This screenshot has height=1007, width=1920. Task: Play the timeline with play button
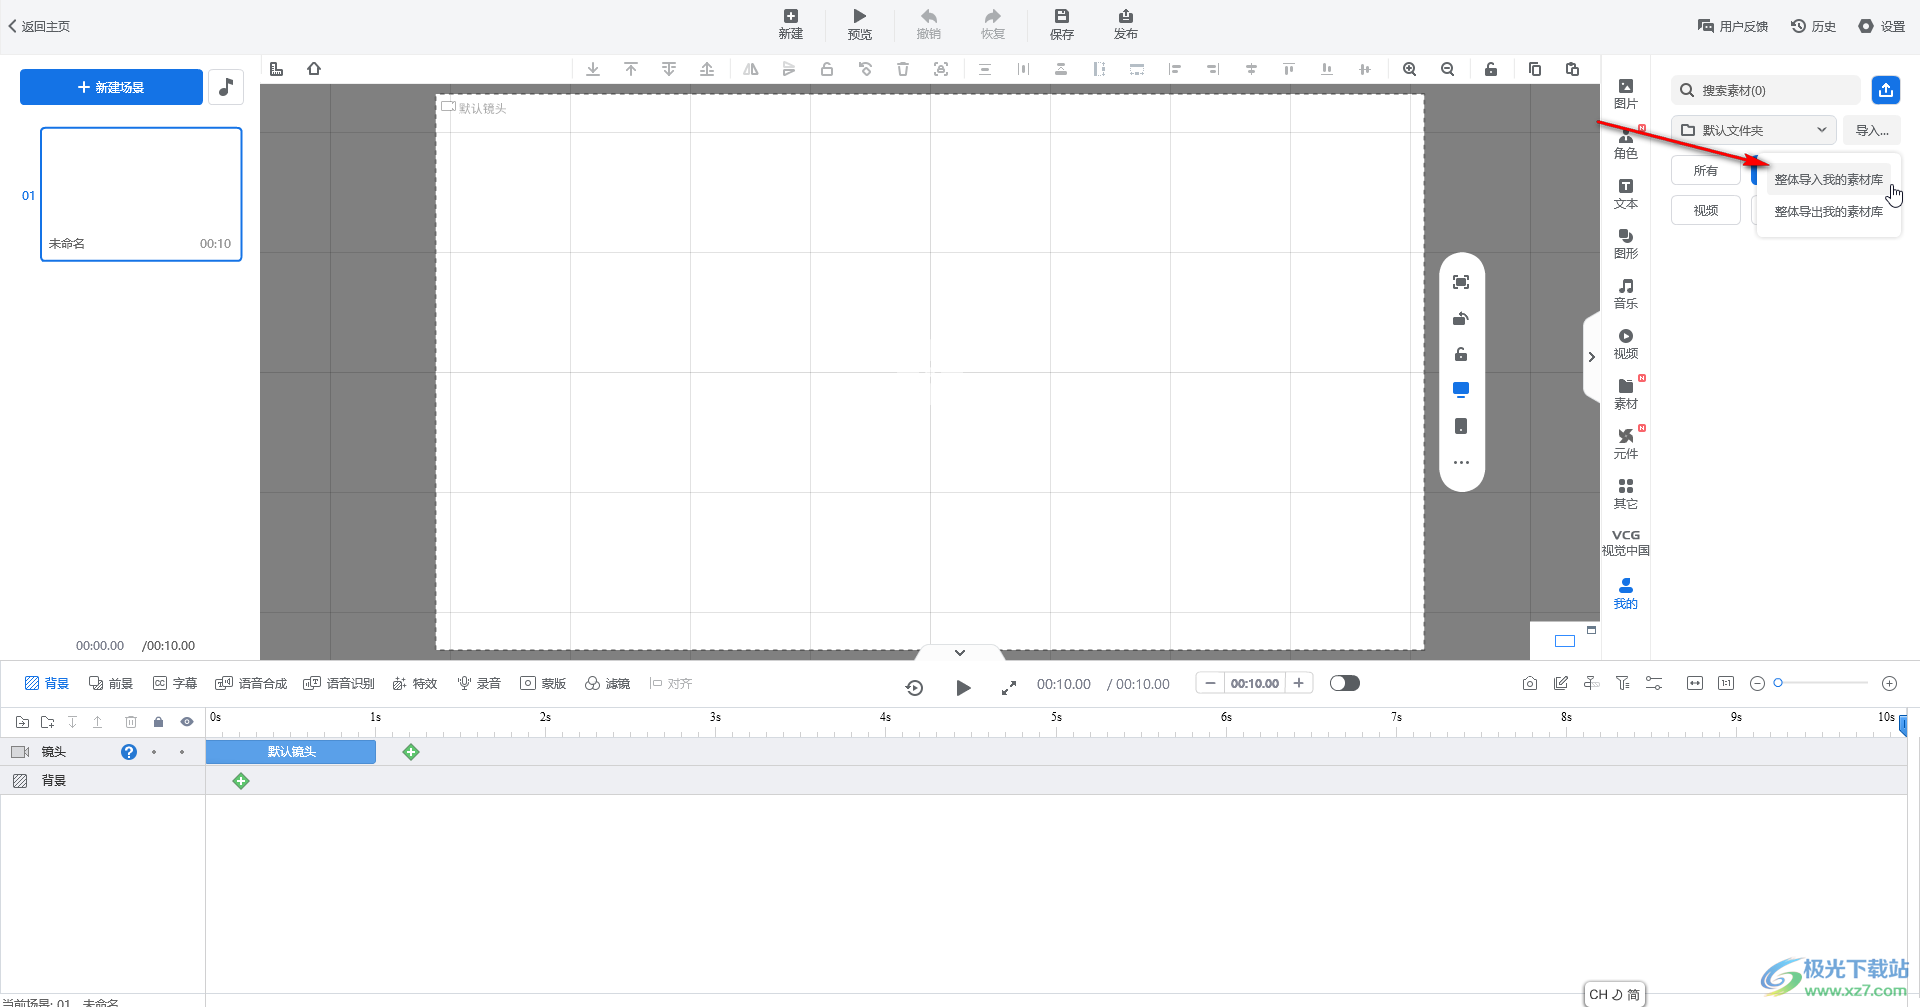point(962,687)
